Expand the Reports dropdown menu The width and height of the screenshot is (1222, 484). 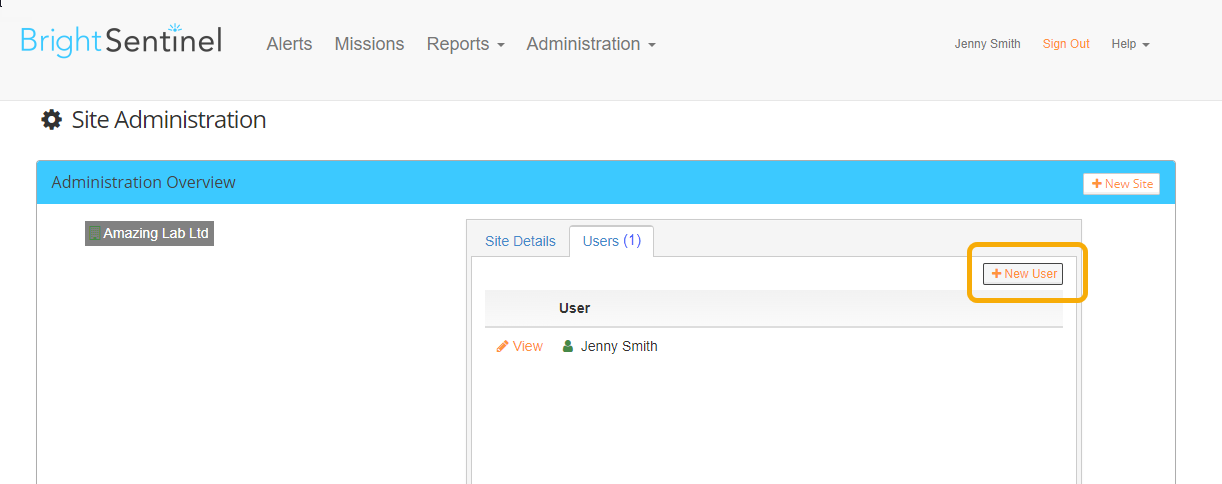point(465,44)
